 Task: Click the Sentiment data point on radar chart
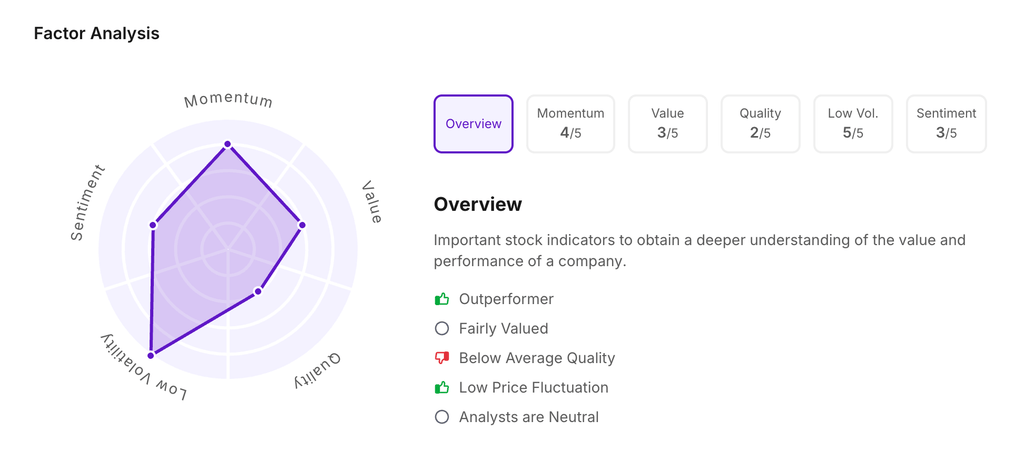click(153, 225)
